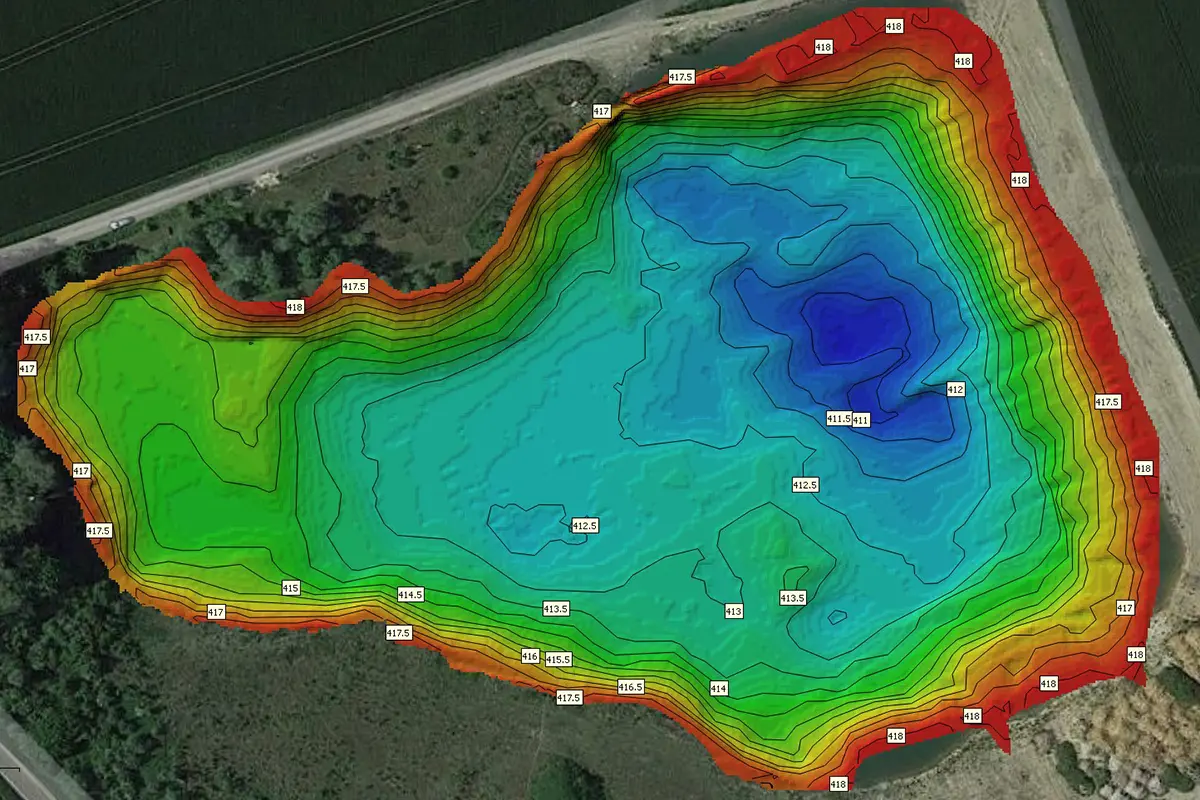Select the 416.5 contour label
1200x800 pixels.
630,687
